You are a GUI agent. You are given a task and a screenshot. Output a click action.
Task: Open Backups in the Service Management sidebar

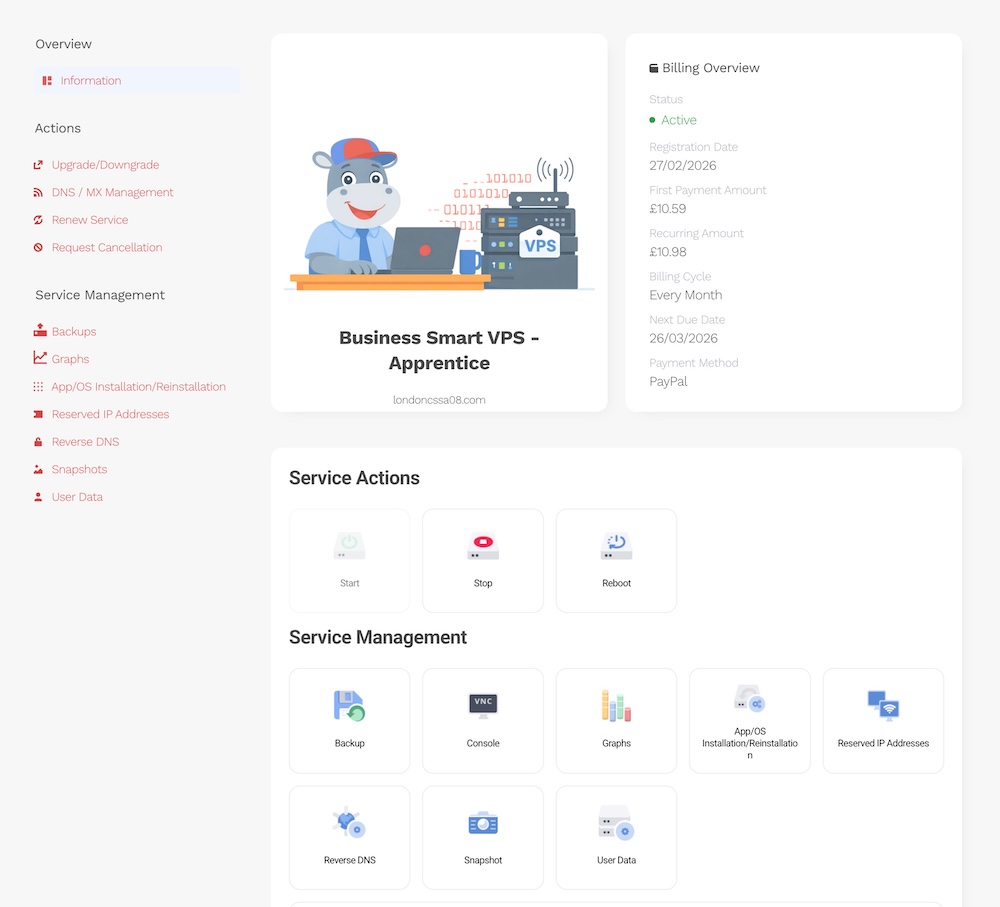pyautogui.click(x=74, y=331)
